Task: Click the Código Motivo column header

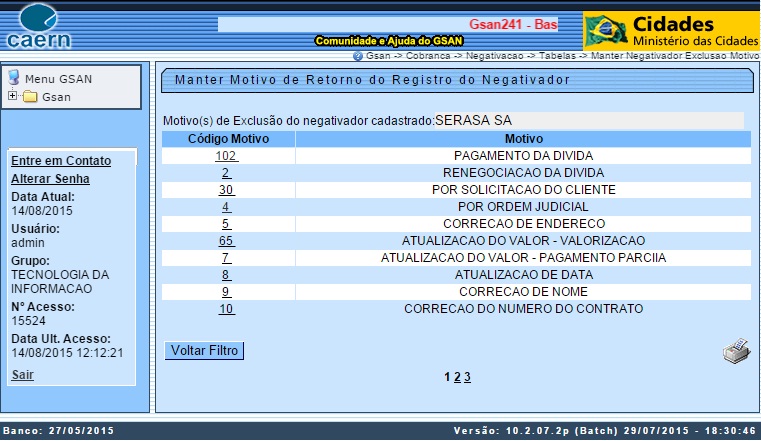Action: pos(228,139)
